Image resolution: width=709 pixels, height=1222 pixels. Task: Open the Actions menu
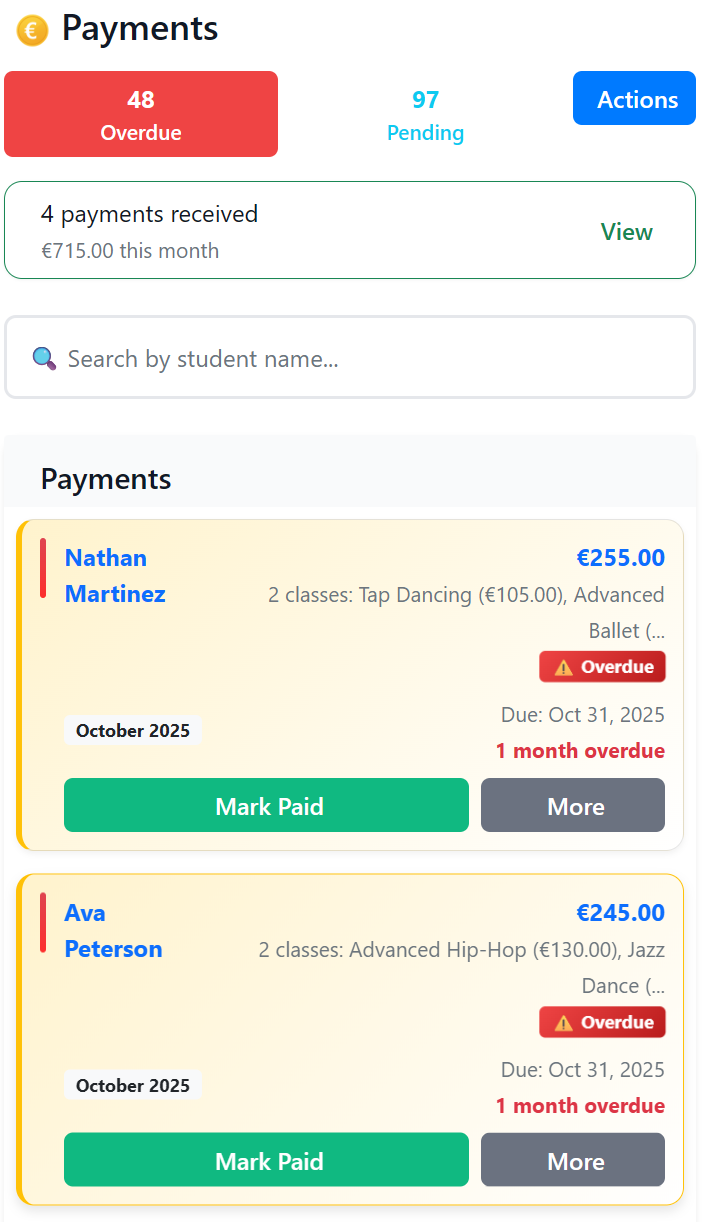tap(633, 98)
